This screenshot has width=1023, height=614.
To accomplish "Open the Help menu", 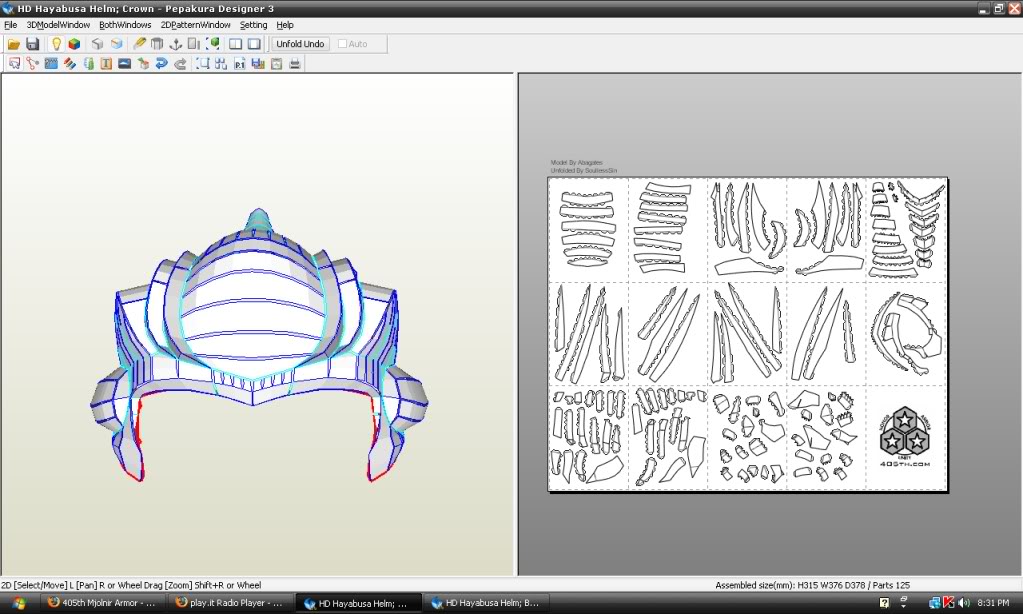I will tap(285, 25).
